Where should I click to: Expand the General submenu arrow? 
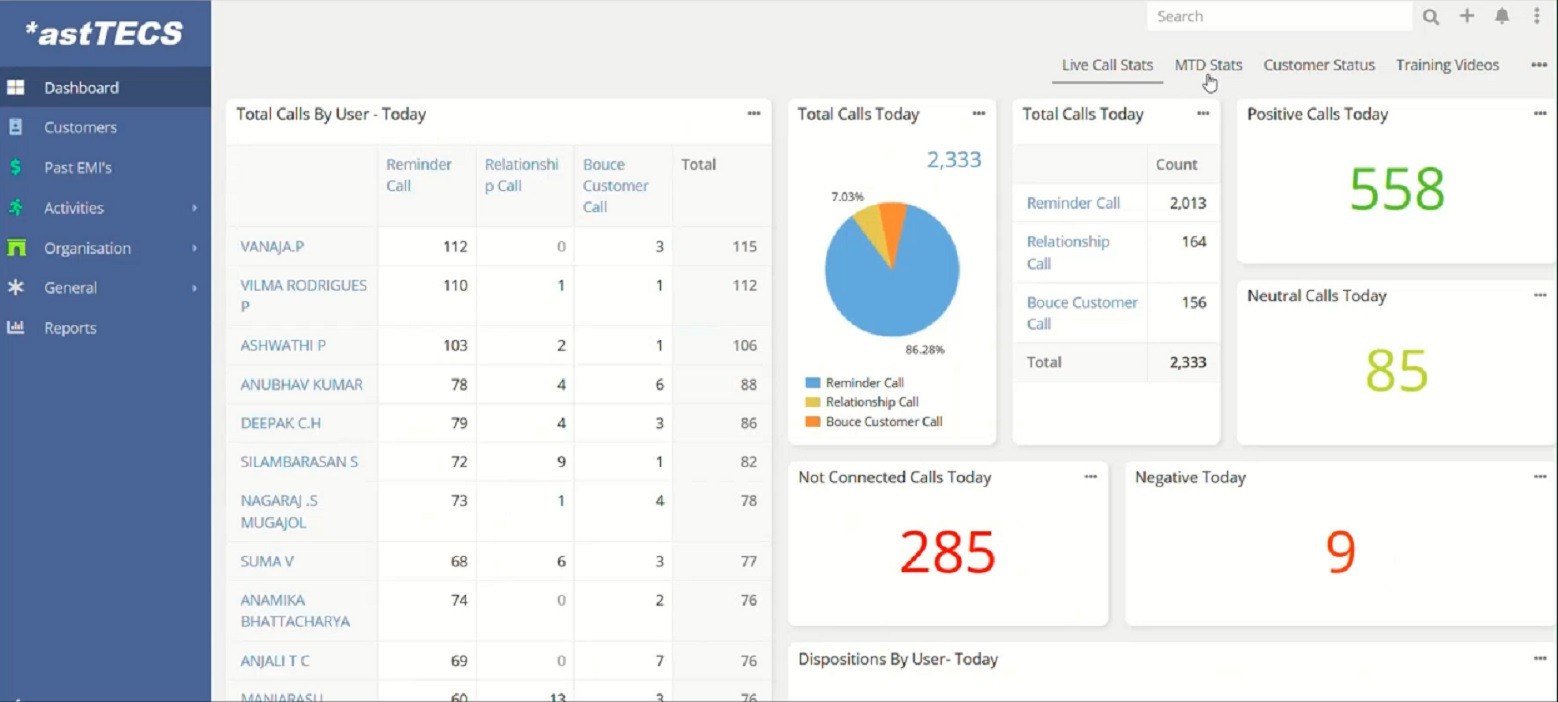(x=195, y=288)
